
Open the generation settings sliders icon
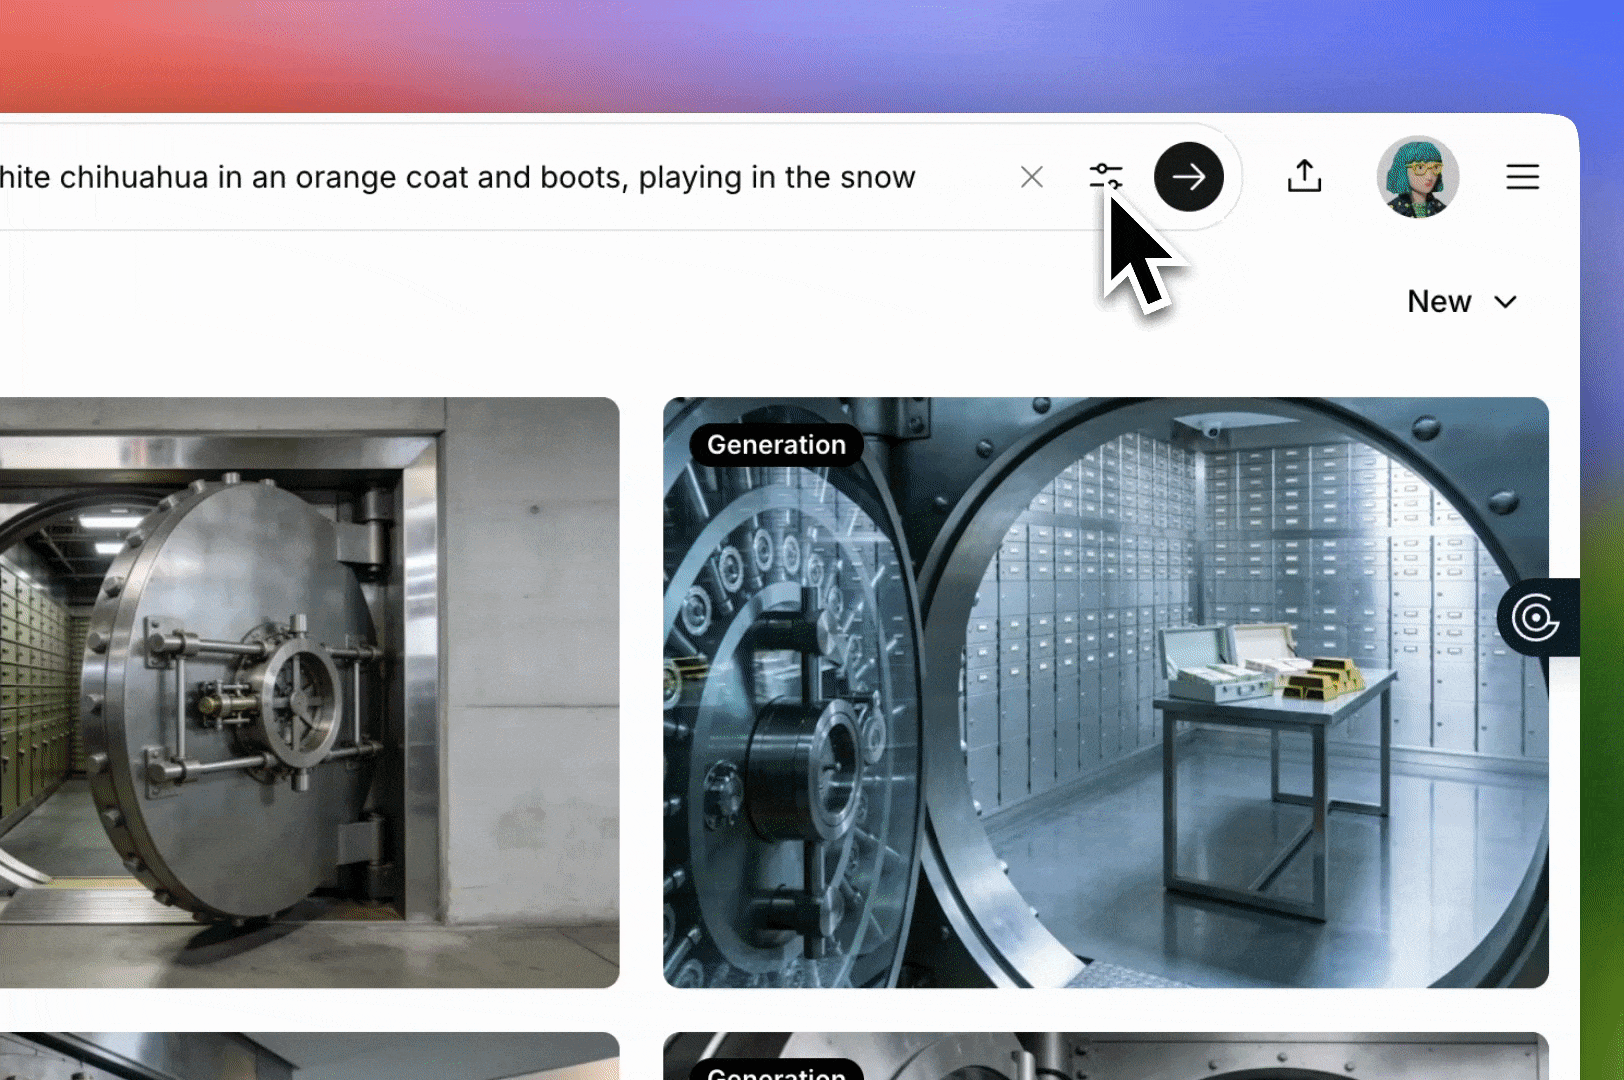click(1105, 177)
